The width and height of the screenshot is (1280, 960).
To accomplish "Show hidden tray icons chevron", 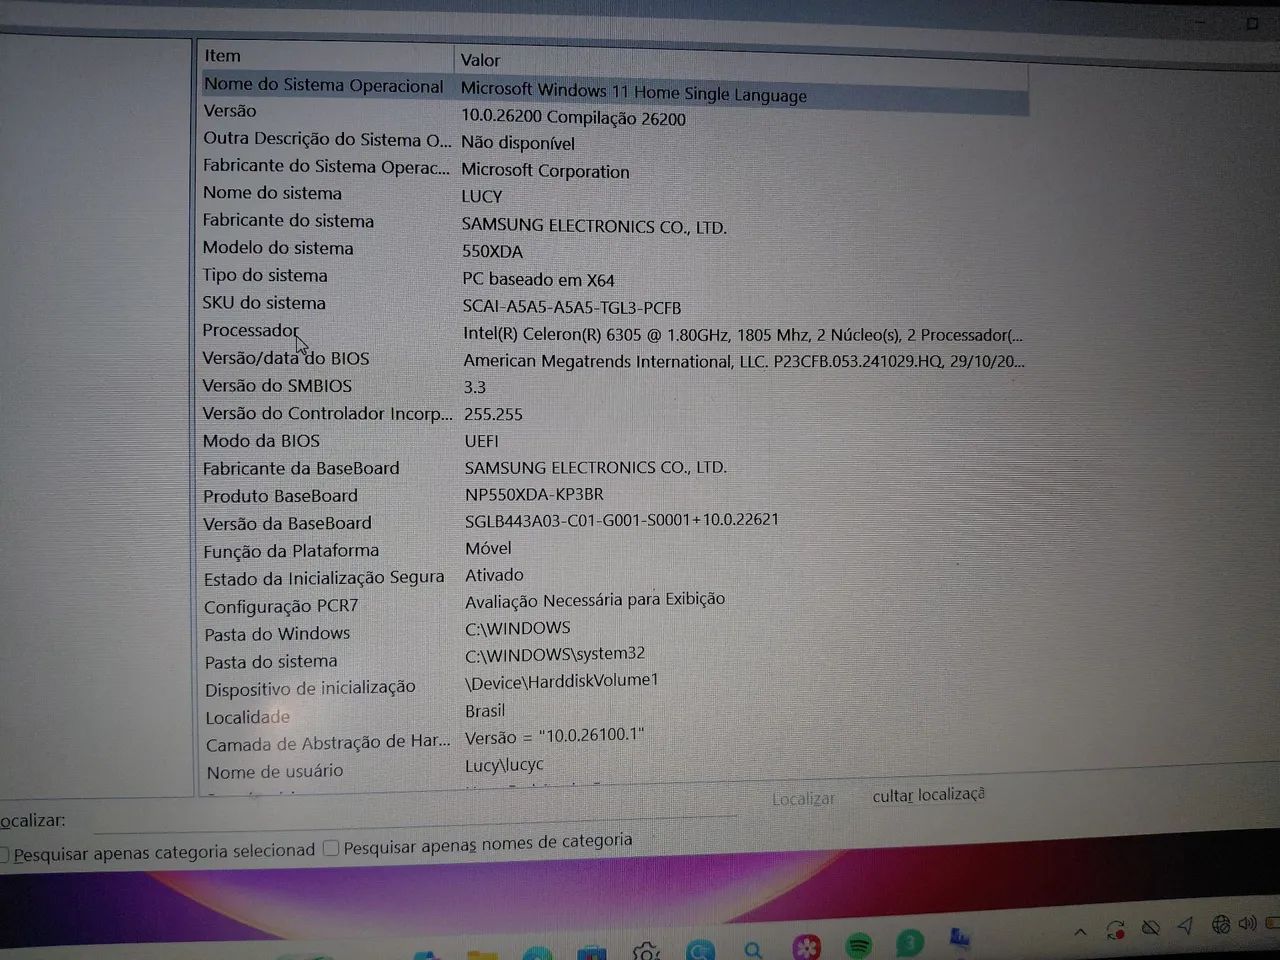I will pos(1080,932).
